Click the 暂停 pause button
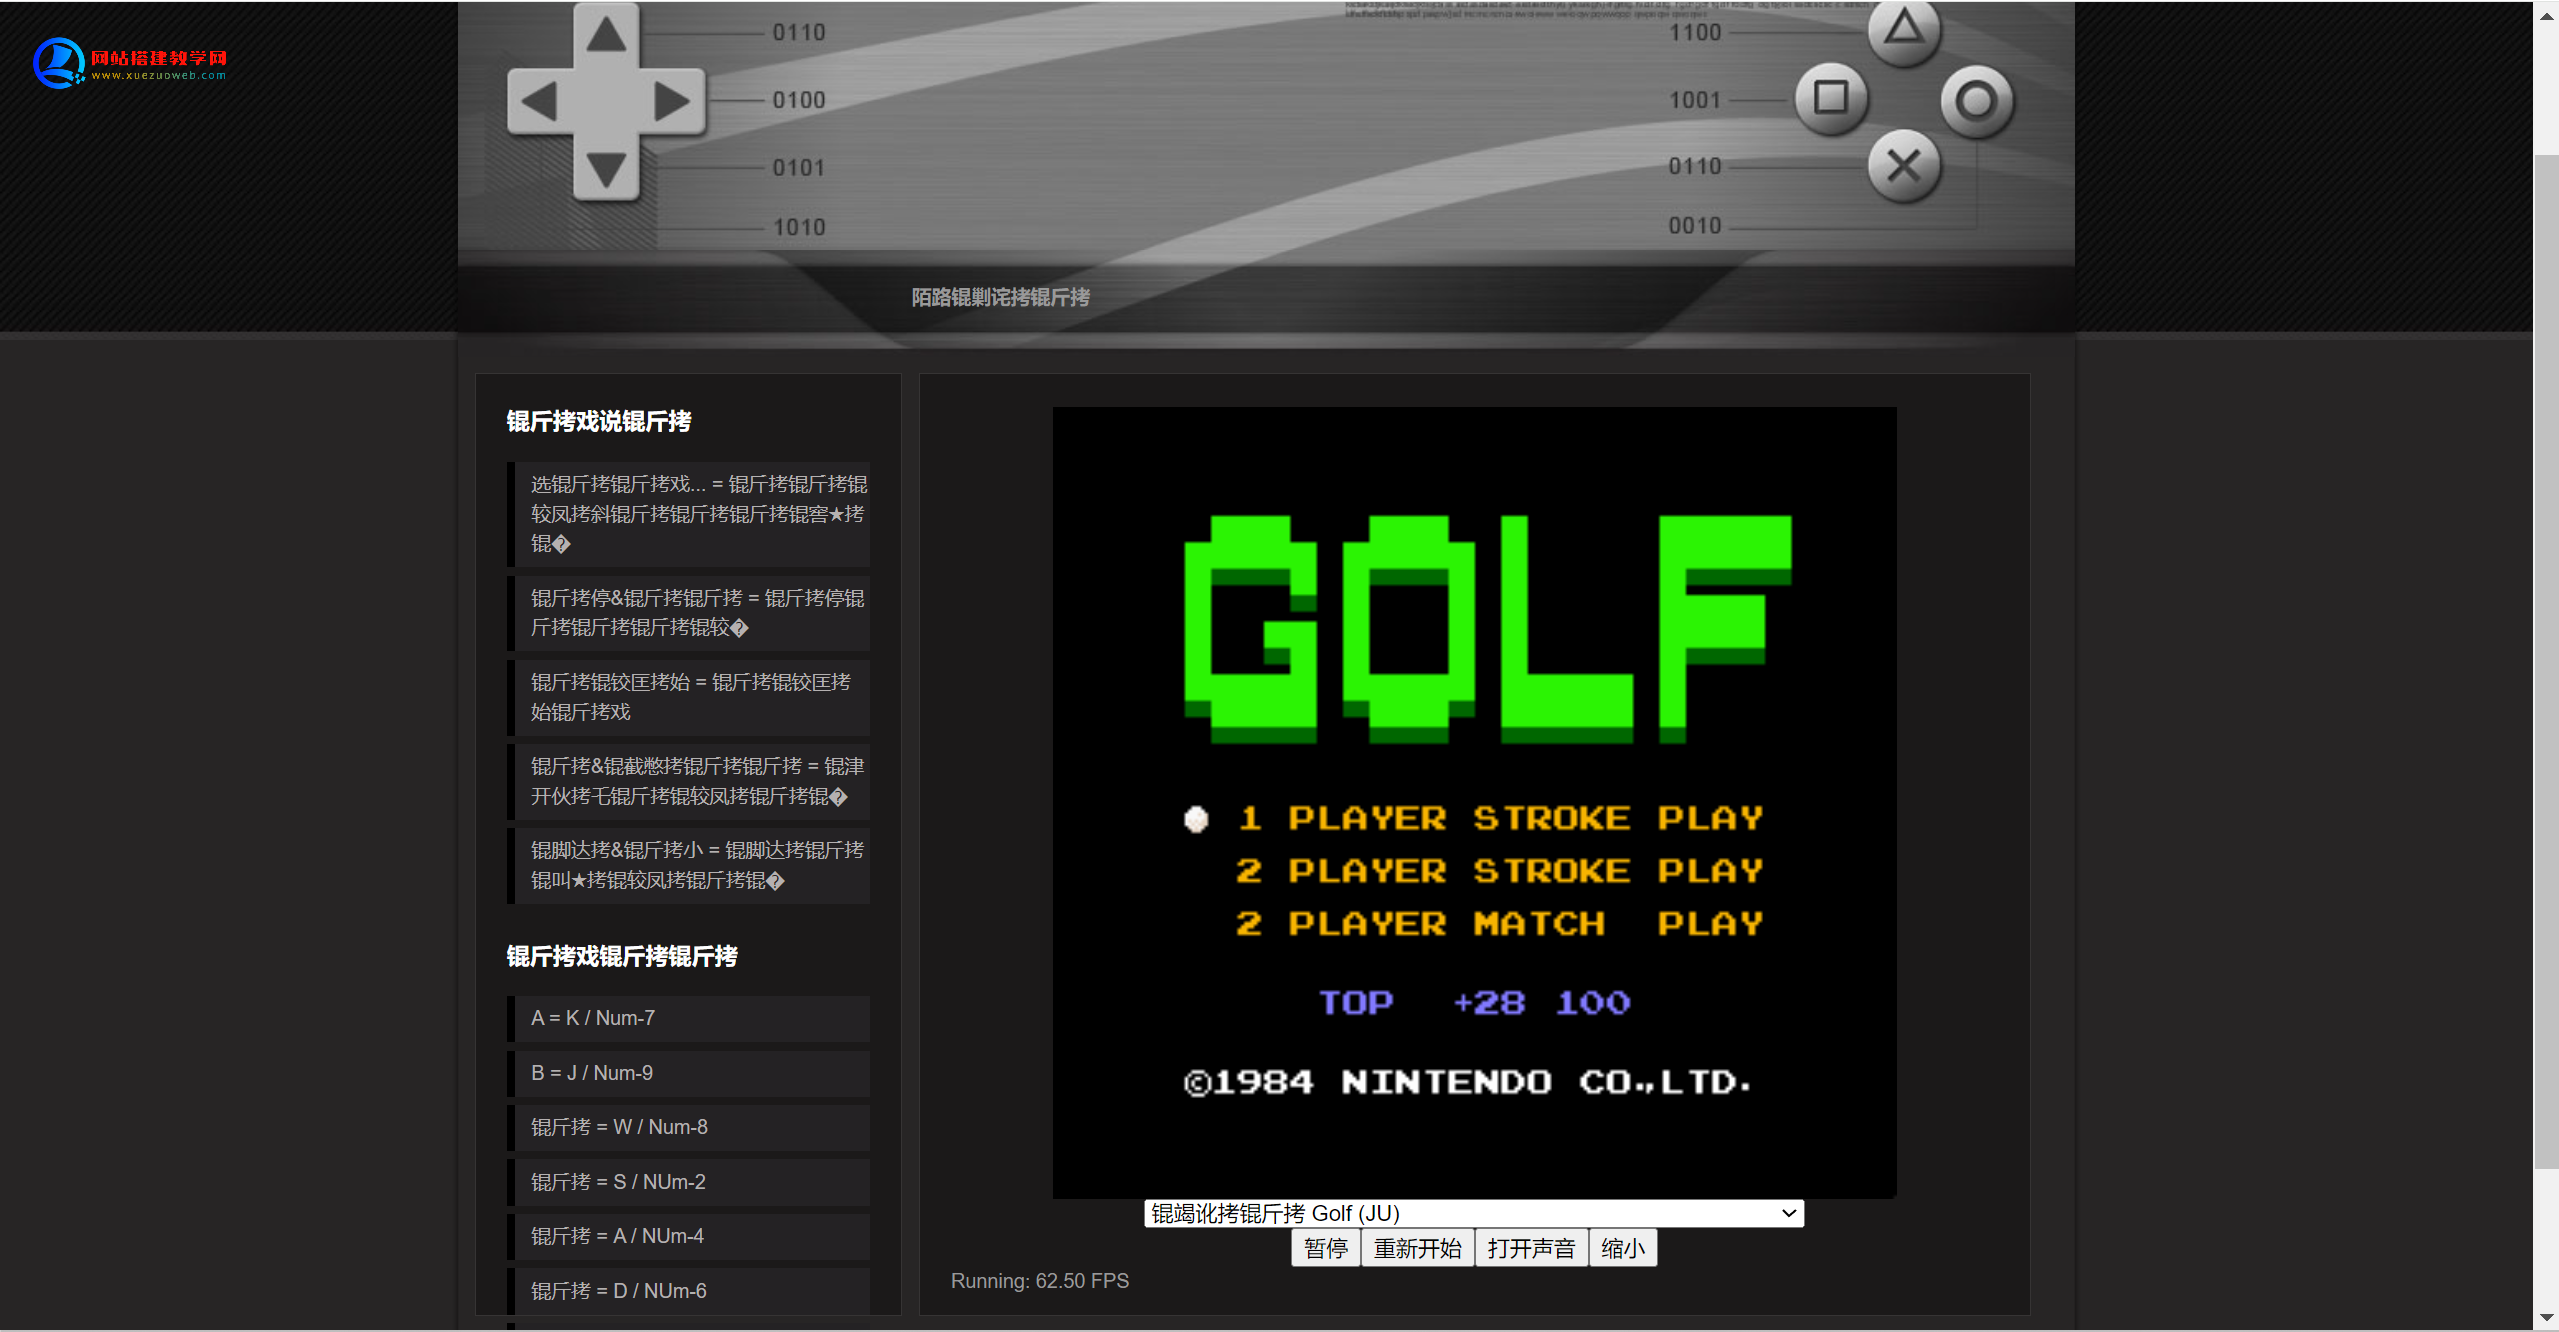 click(x=1326, y=1248)
